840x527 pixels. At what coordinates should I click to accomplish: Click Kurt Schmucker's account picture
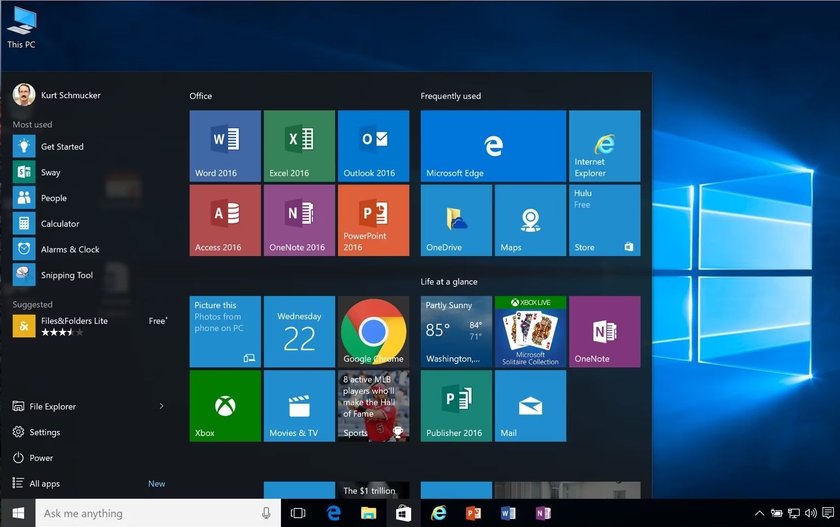click(24, 95)
